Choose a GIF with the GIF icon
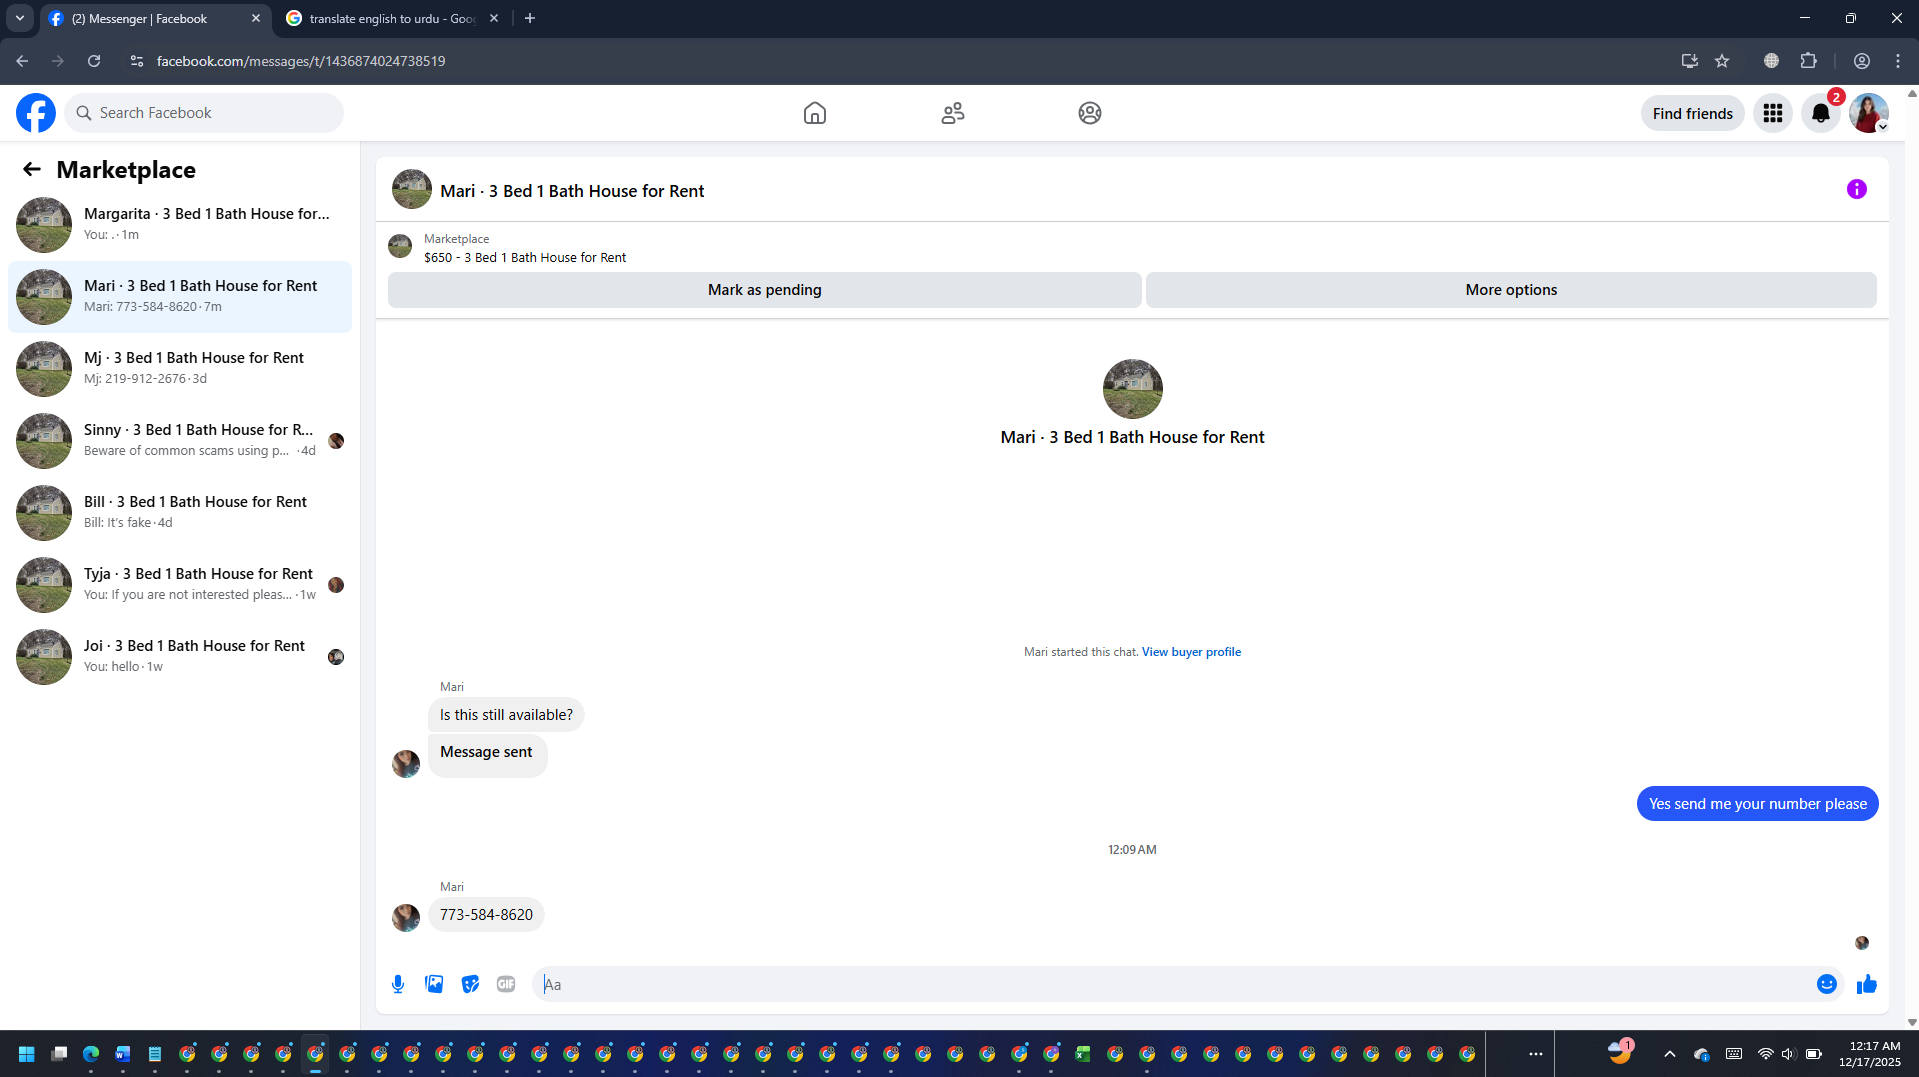The height and width of the screenshot is (1077, 1919). click(x=506, y=984)
